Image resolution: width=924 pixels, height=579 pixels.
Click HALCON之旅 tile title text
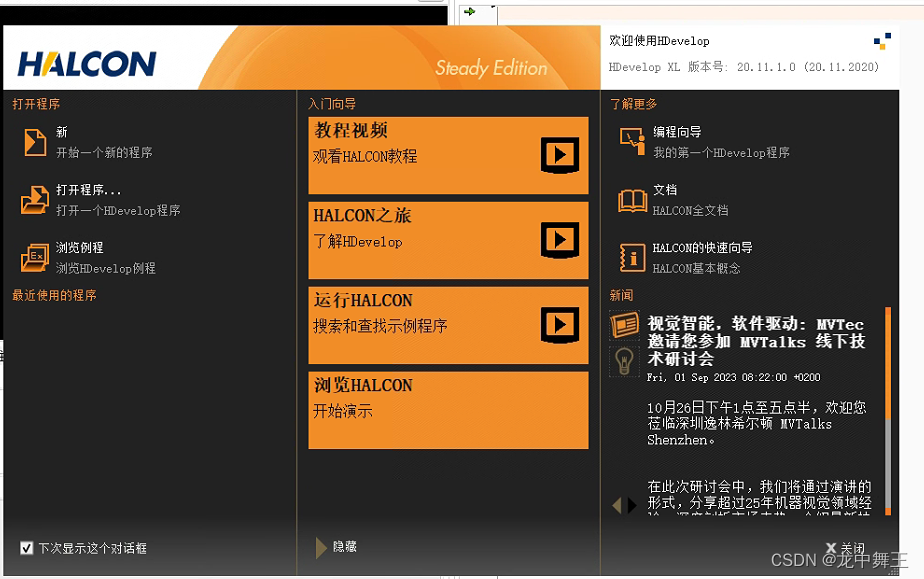click(x=362, y=216)
